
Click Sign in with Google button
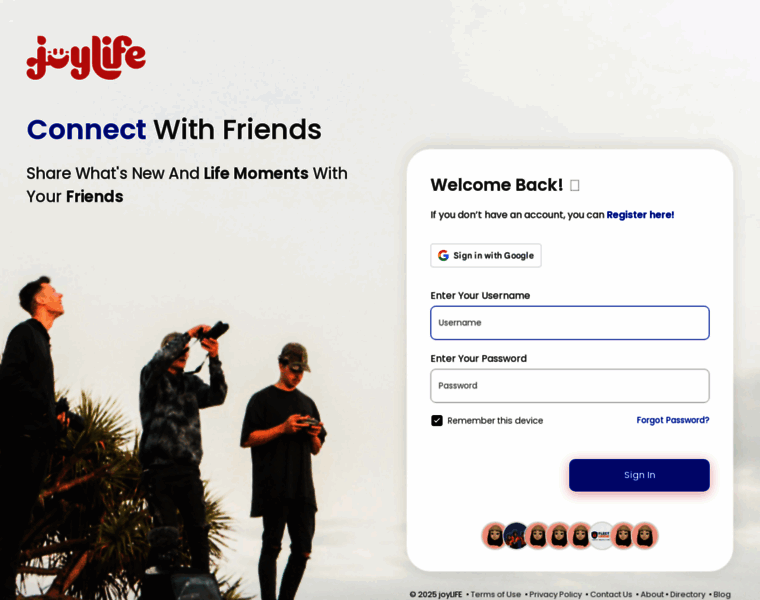click(486, 255)
